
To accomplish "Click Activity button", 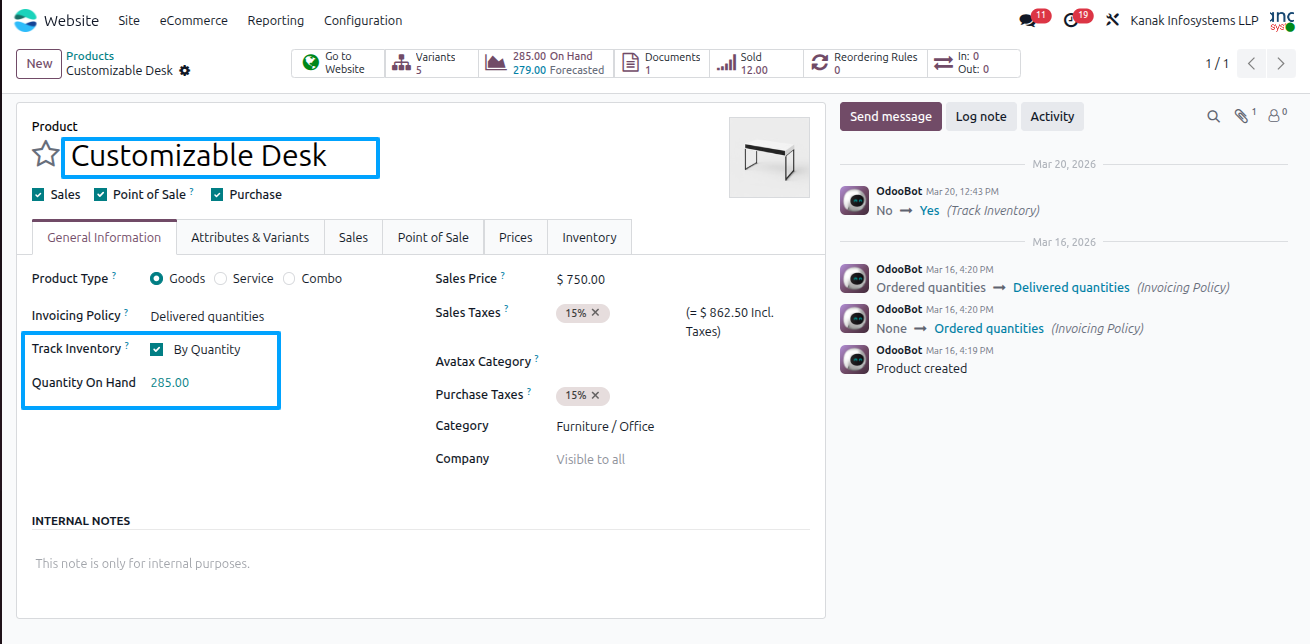I will click(x=1052, y=117).
